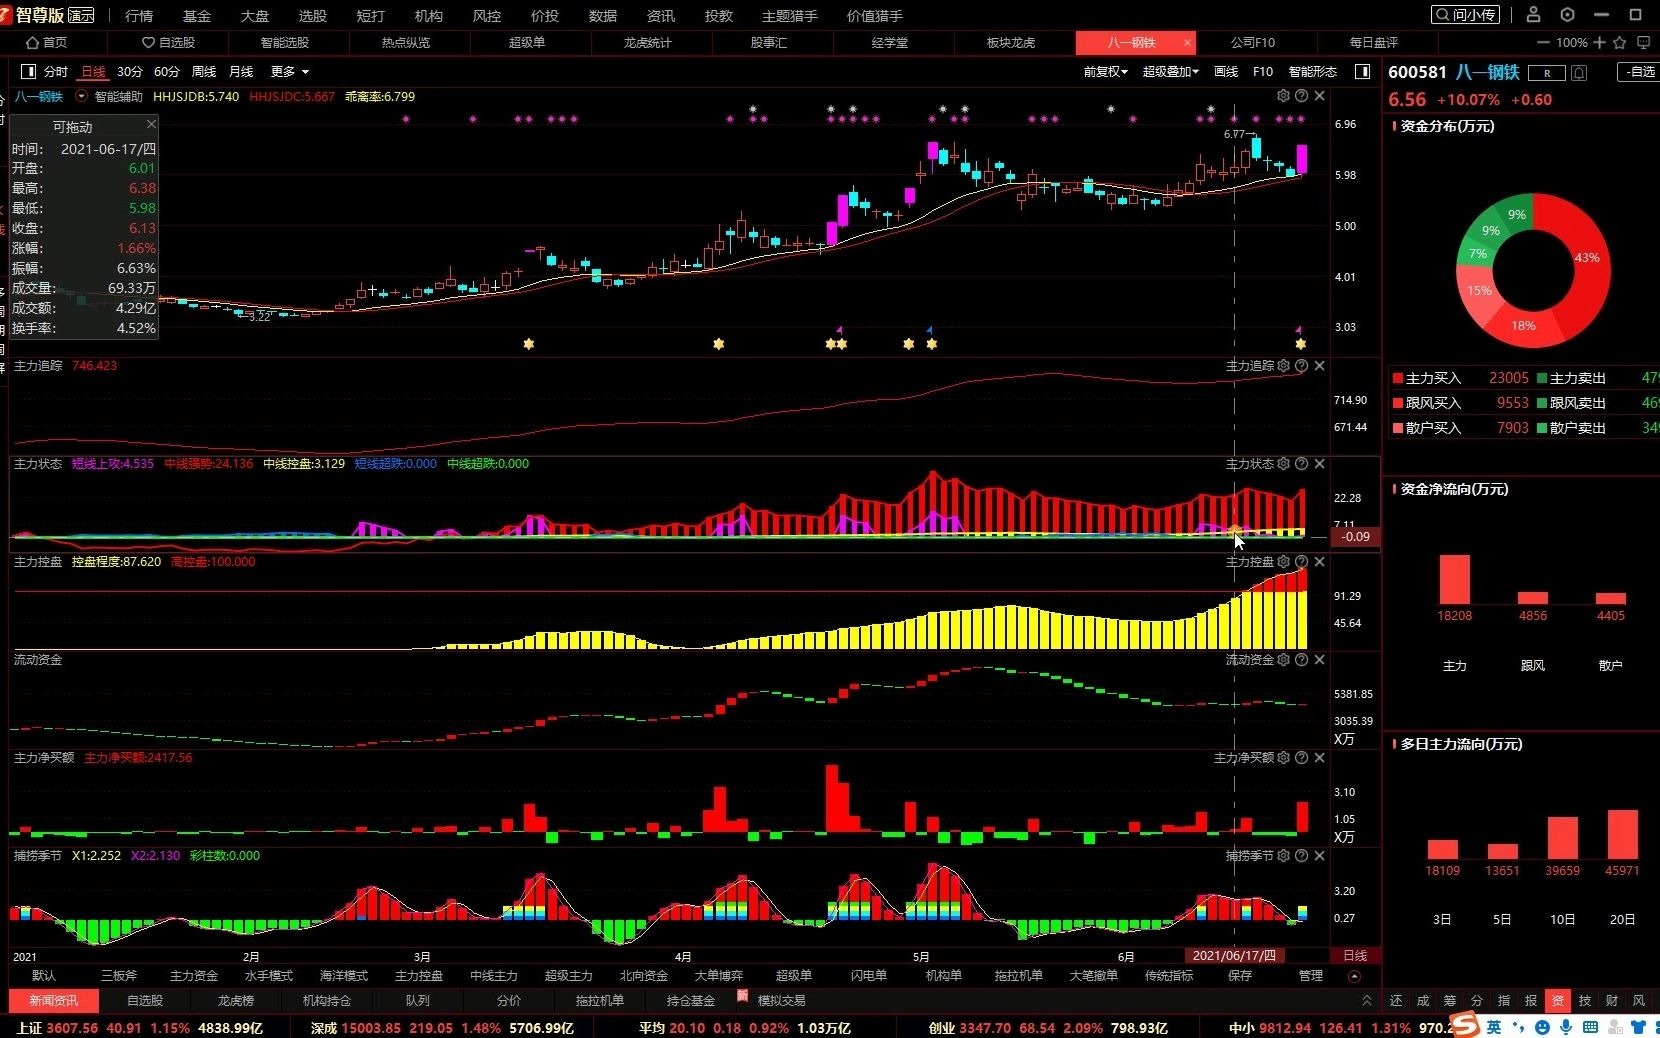
Task: Click Sogou input method S icon
Action: [x=1465, y=1026]
